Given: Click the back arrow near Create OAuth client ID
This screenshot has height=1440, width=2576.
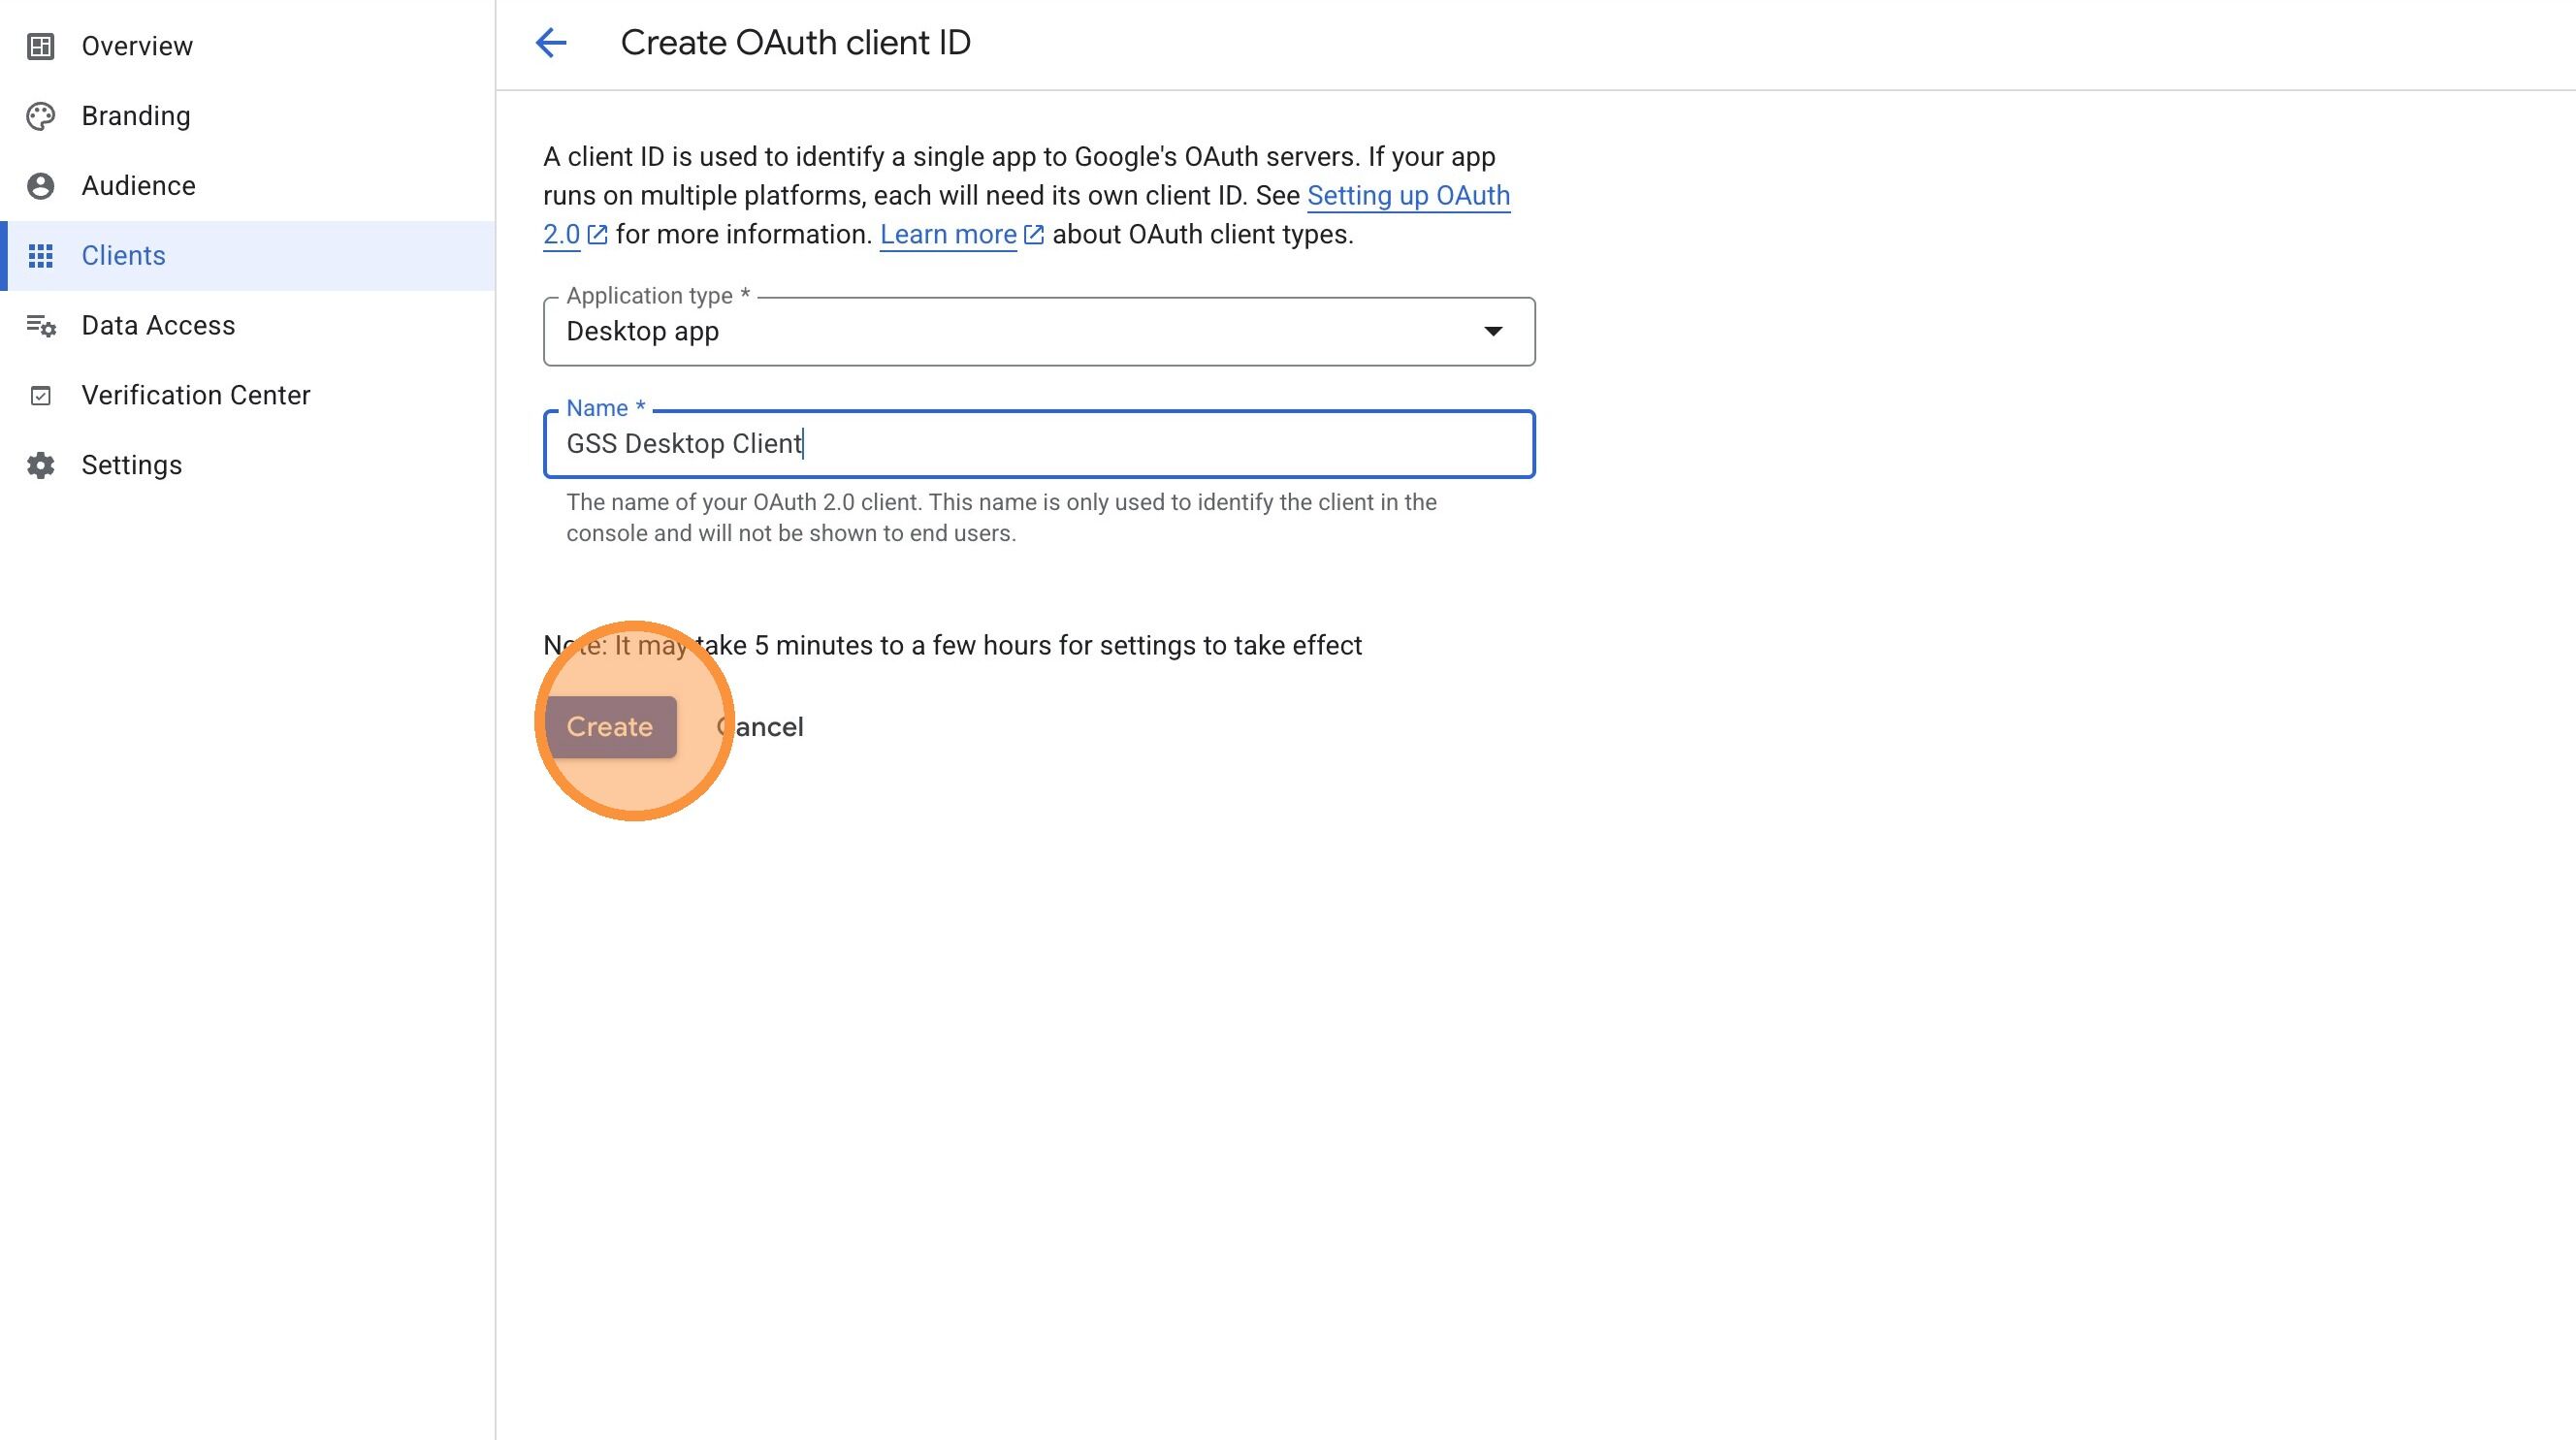Looking at the screenshot, I should [553, 42].
